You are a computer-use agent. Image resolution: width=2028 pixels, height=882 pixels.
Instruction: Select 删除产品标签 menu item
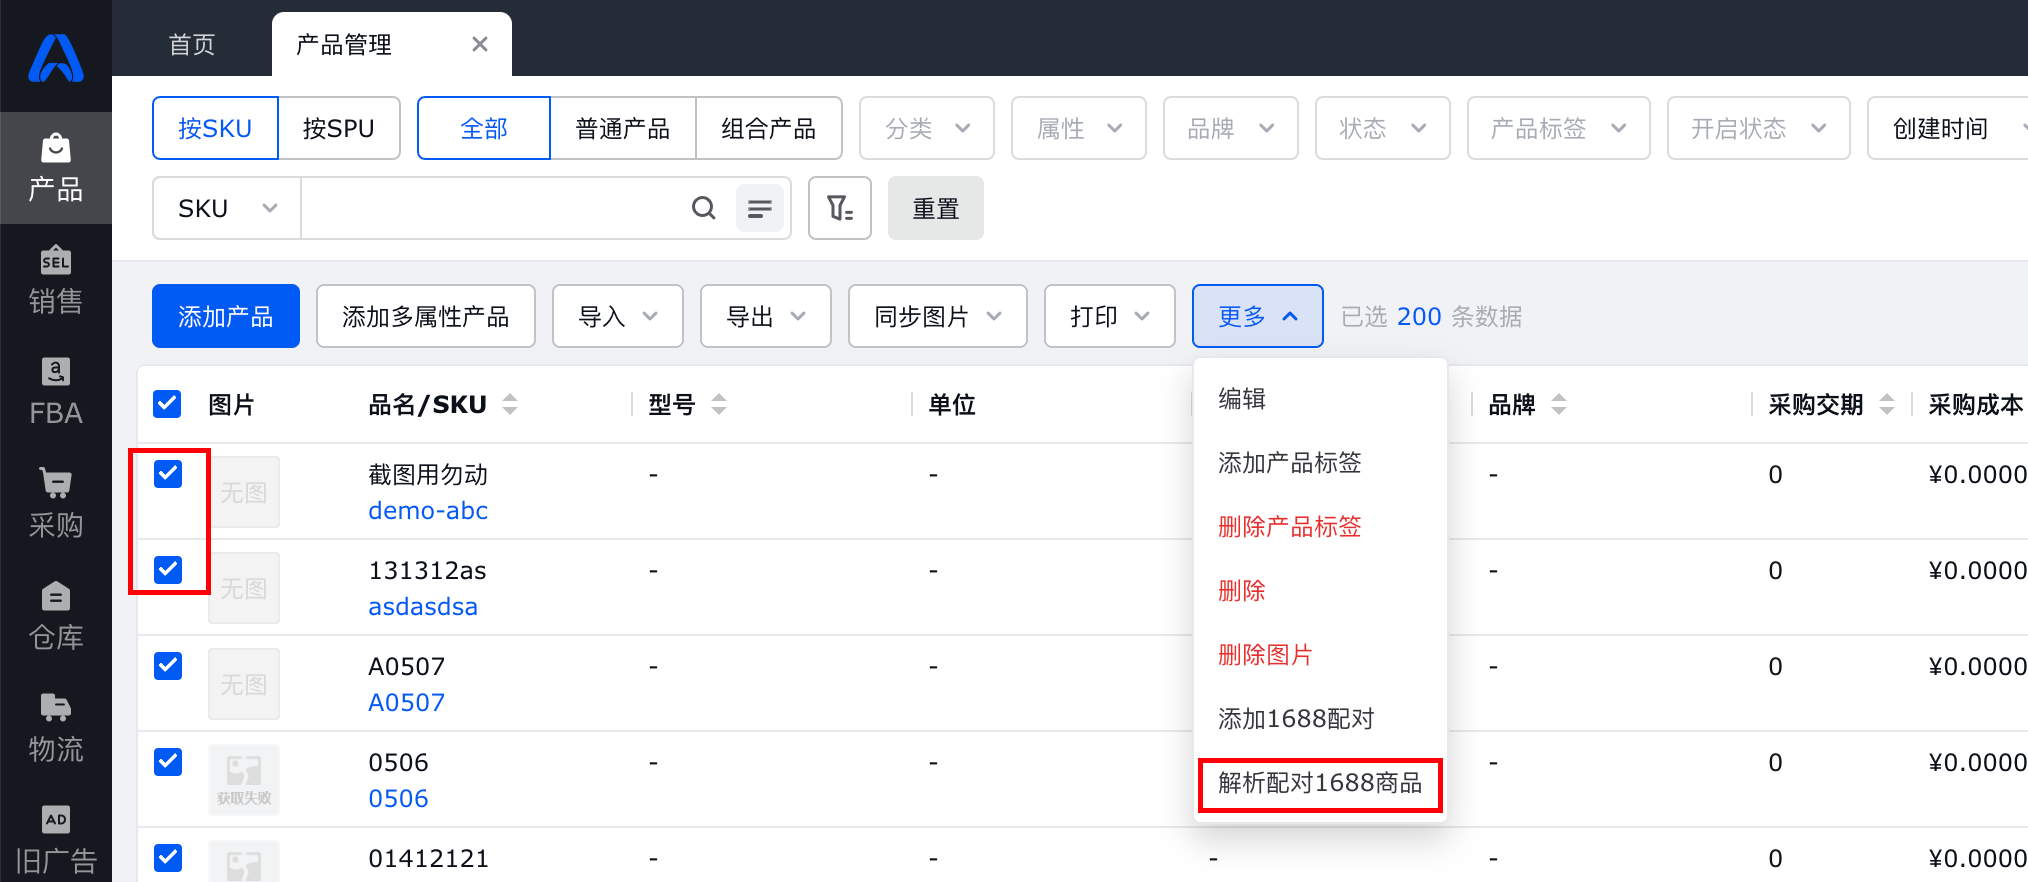pyautogui.click(x=1320, y=527)
